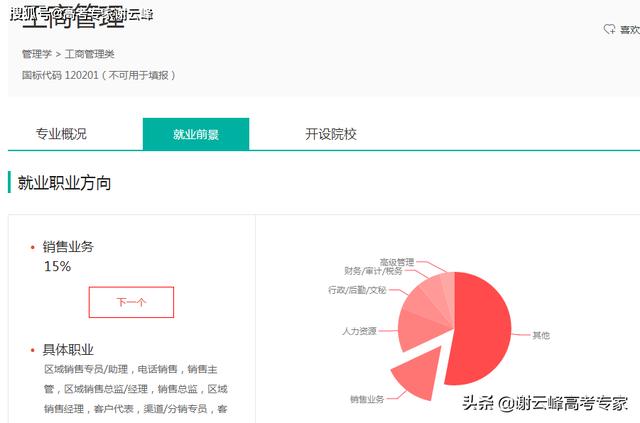Switch to the 专业概况 tab
The image size is (640, 423).
[x=61, y=134]
